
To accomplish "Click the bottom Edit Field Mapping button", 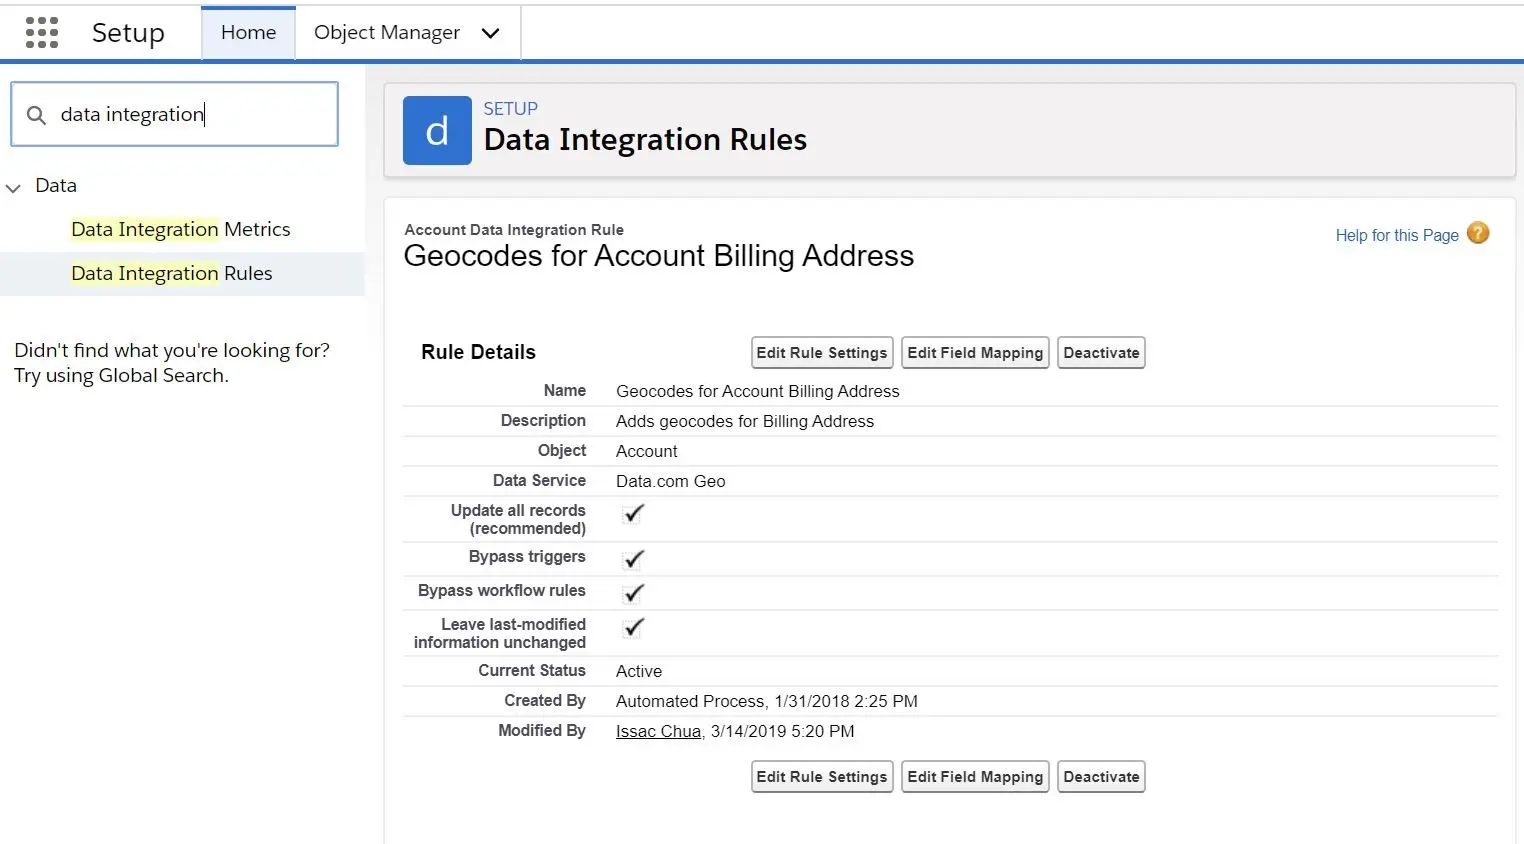I will 975,777.
